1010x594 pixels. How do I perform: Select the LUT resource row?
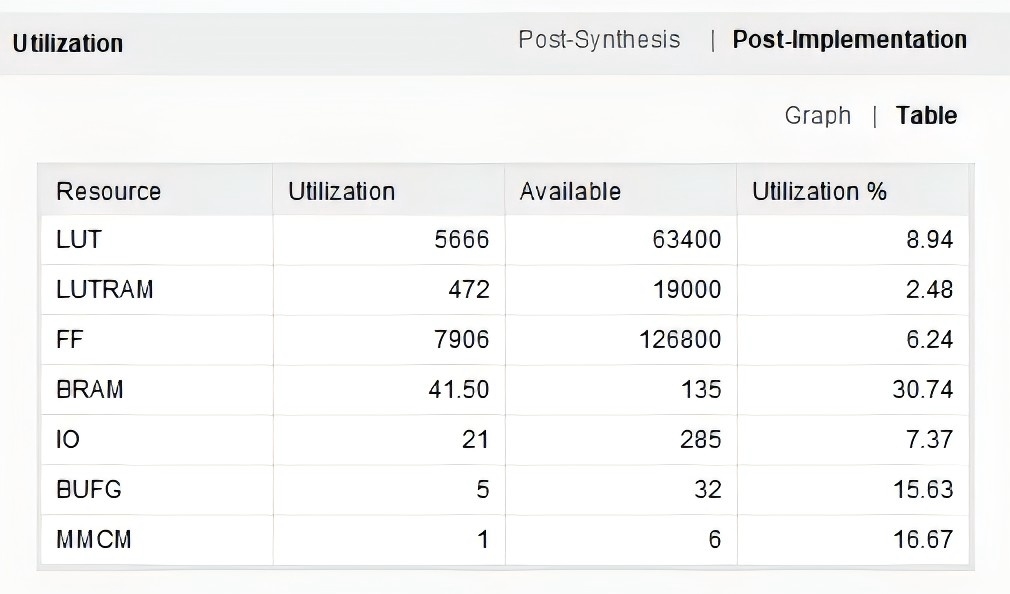point(504,240)
